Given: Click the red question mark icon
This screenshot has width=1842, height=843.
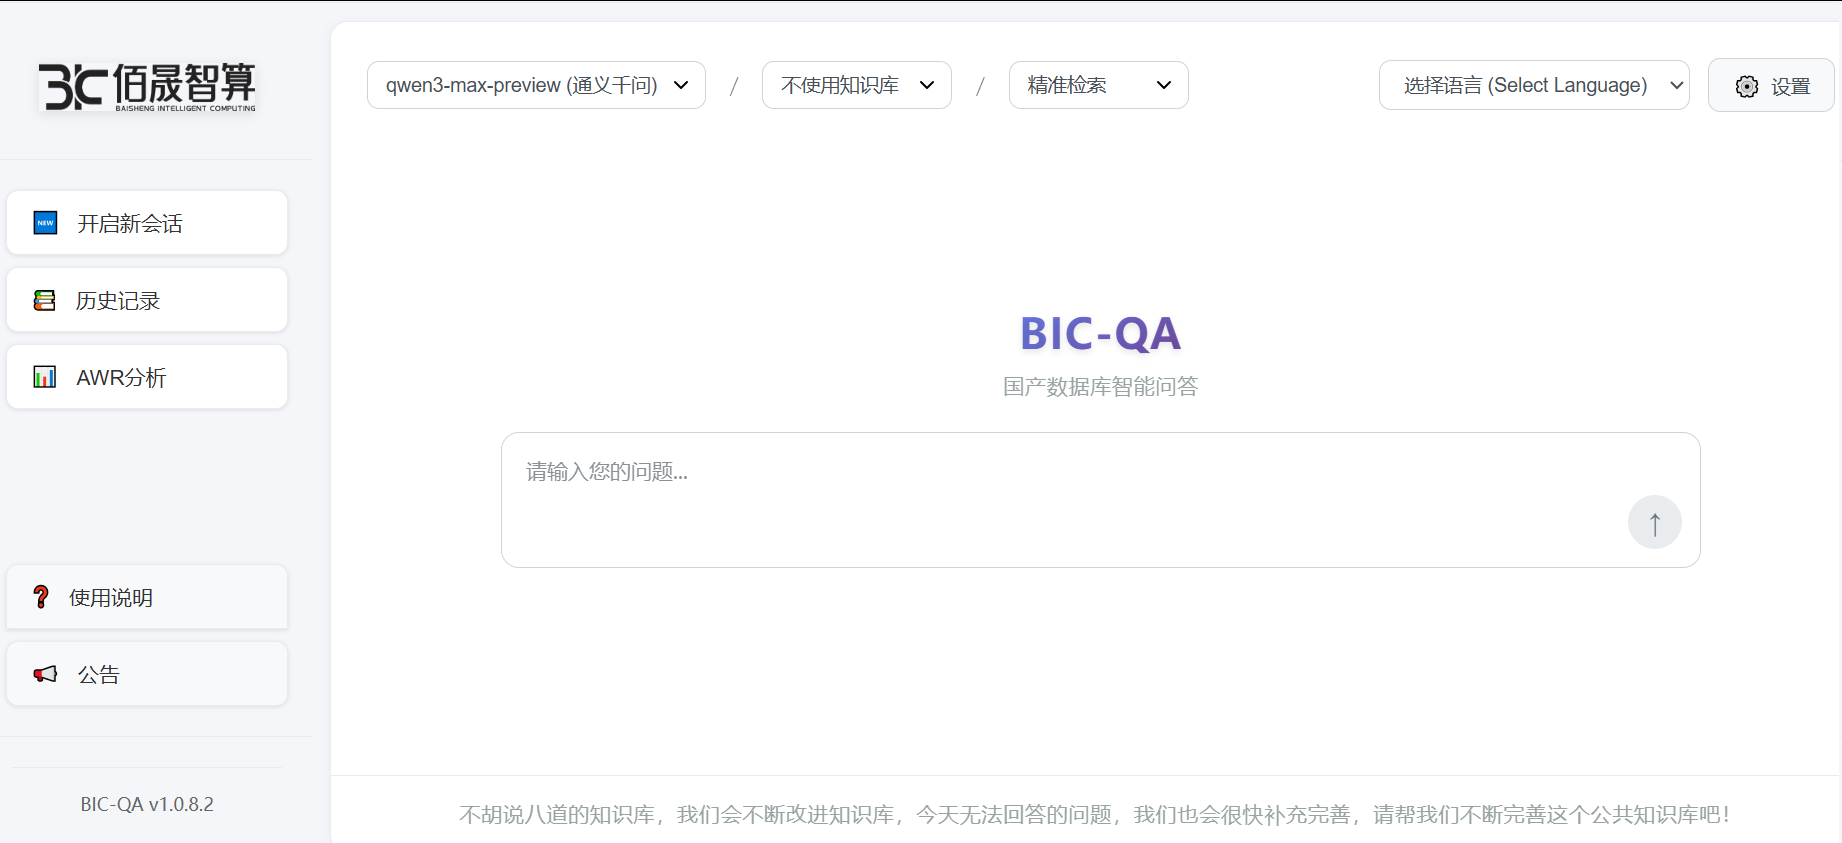Looking at the screenshot, I should click(41, 597).
